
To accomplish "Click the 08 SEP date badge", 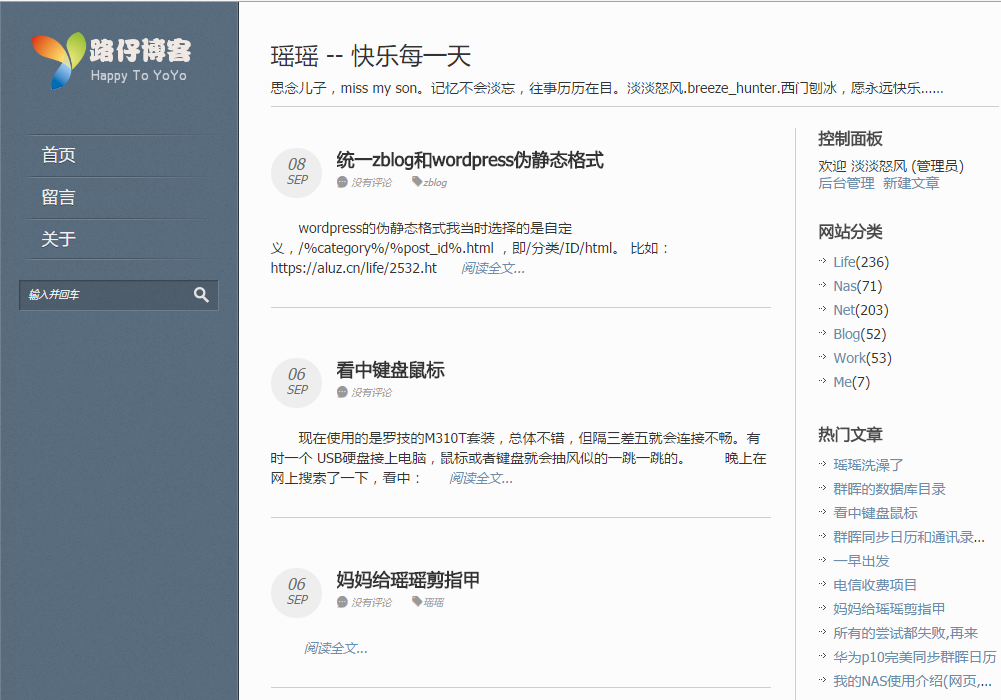I will pos(296,172).
